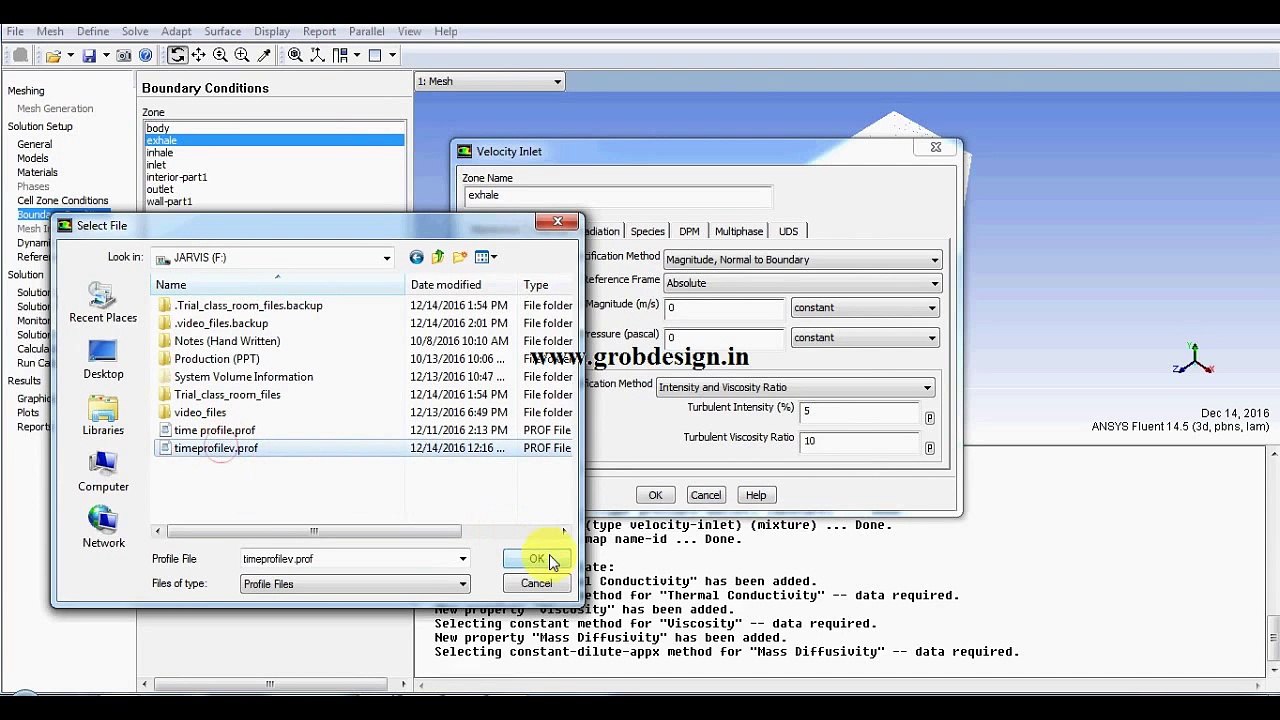The width and height of the screenshot is (1280, 720).
Task: Switch to the Species tab
Action: tap(647, 231)
